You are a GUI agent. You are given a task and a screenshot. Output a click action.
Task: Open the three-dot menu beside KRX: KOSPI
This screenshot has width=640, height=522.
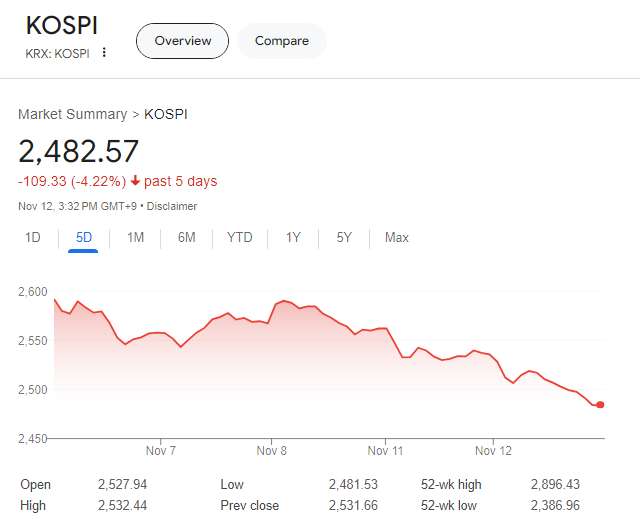104,53
